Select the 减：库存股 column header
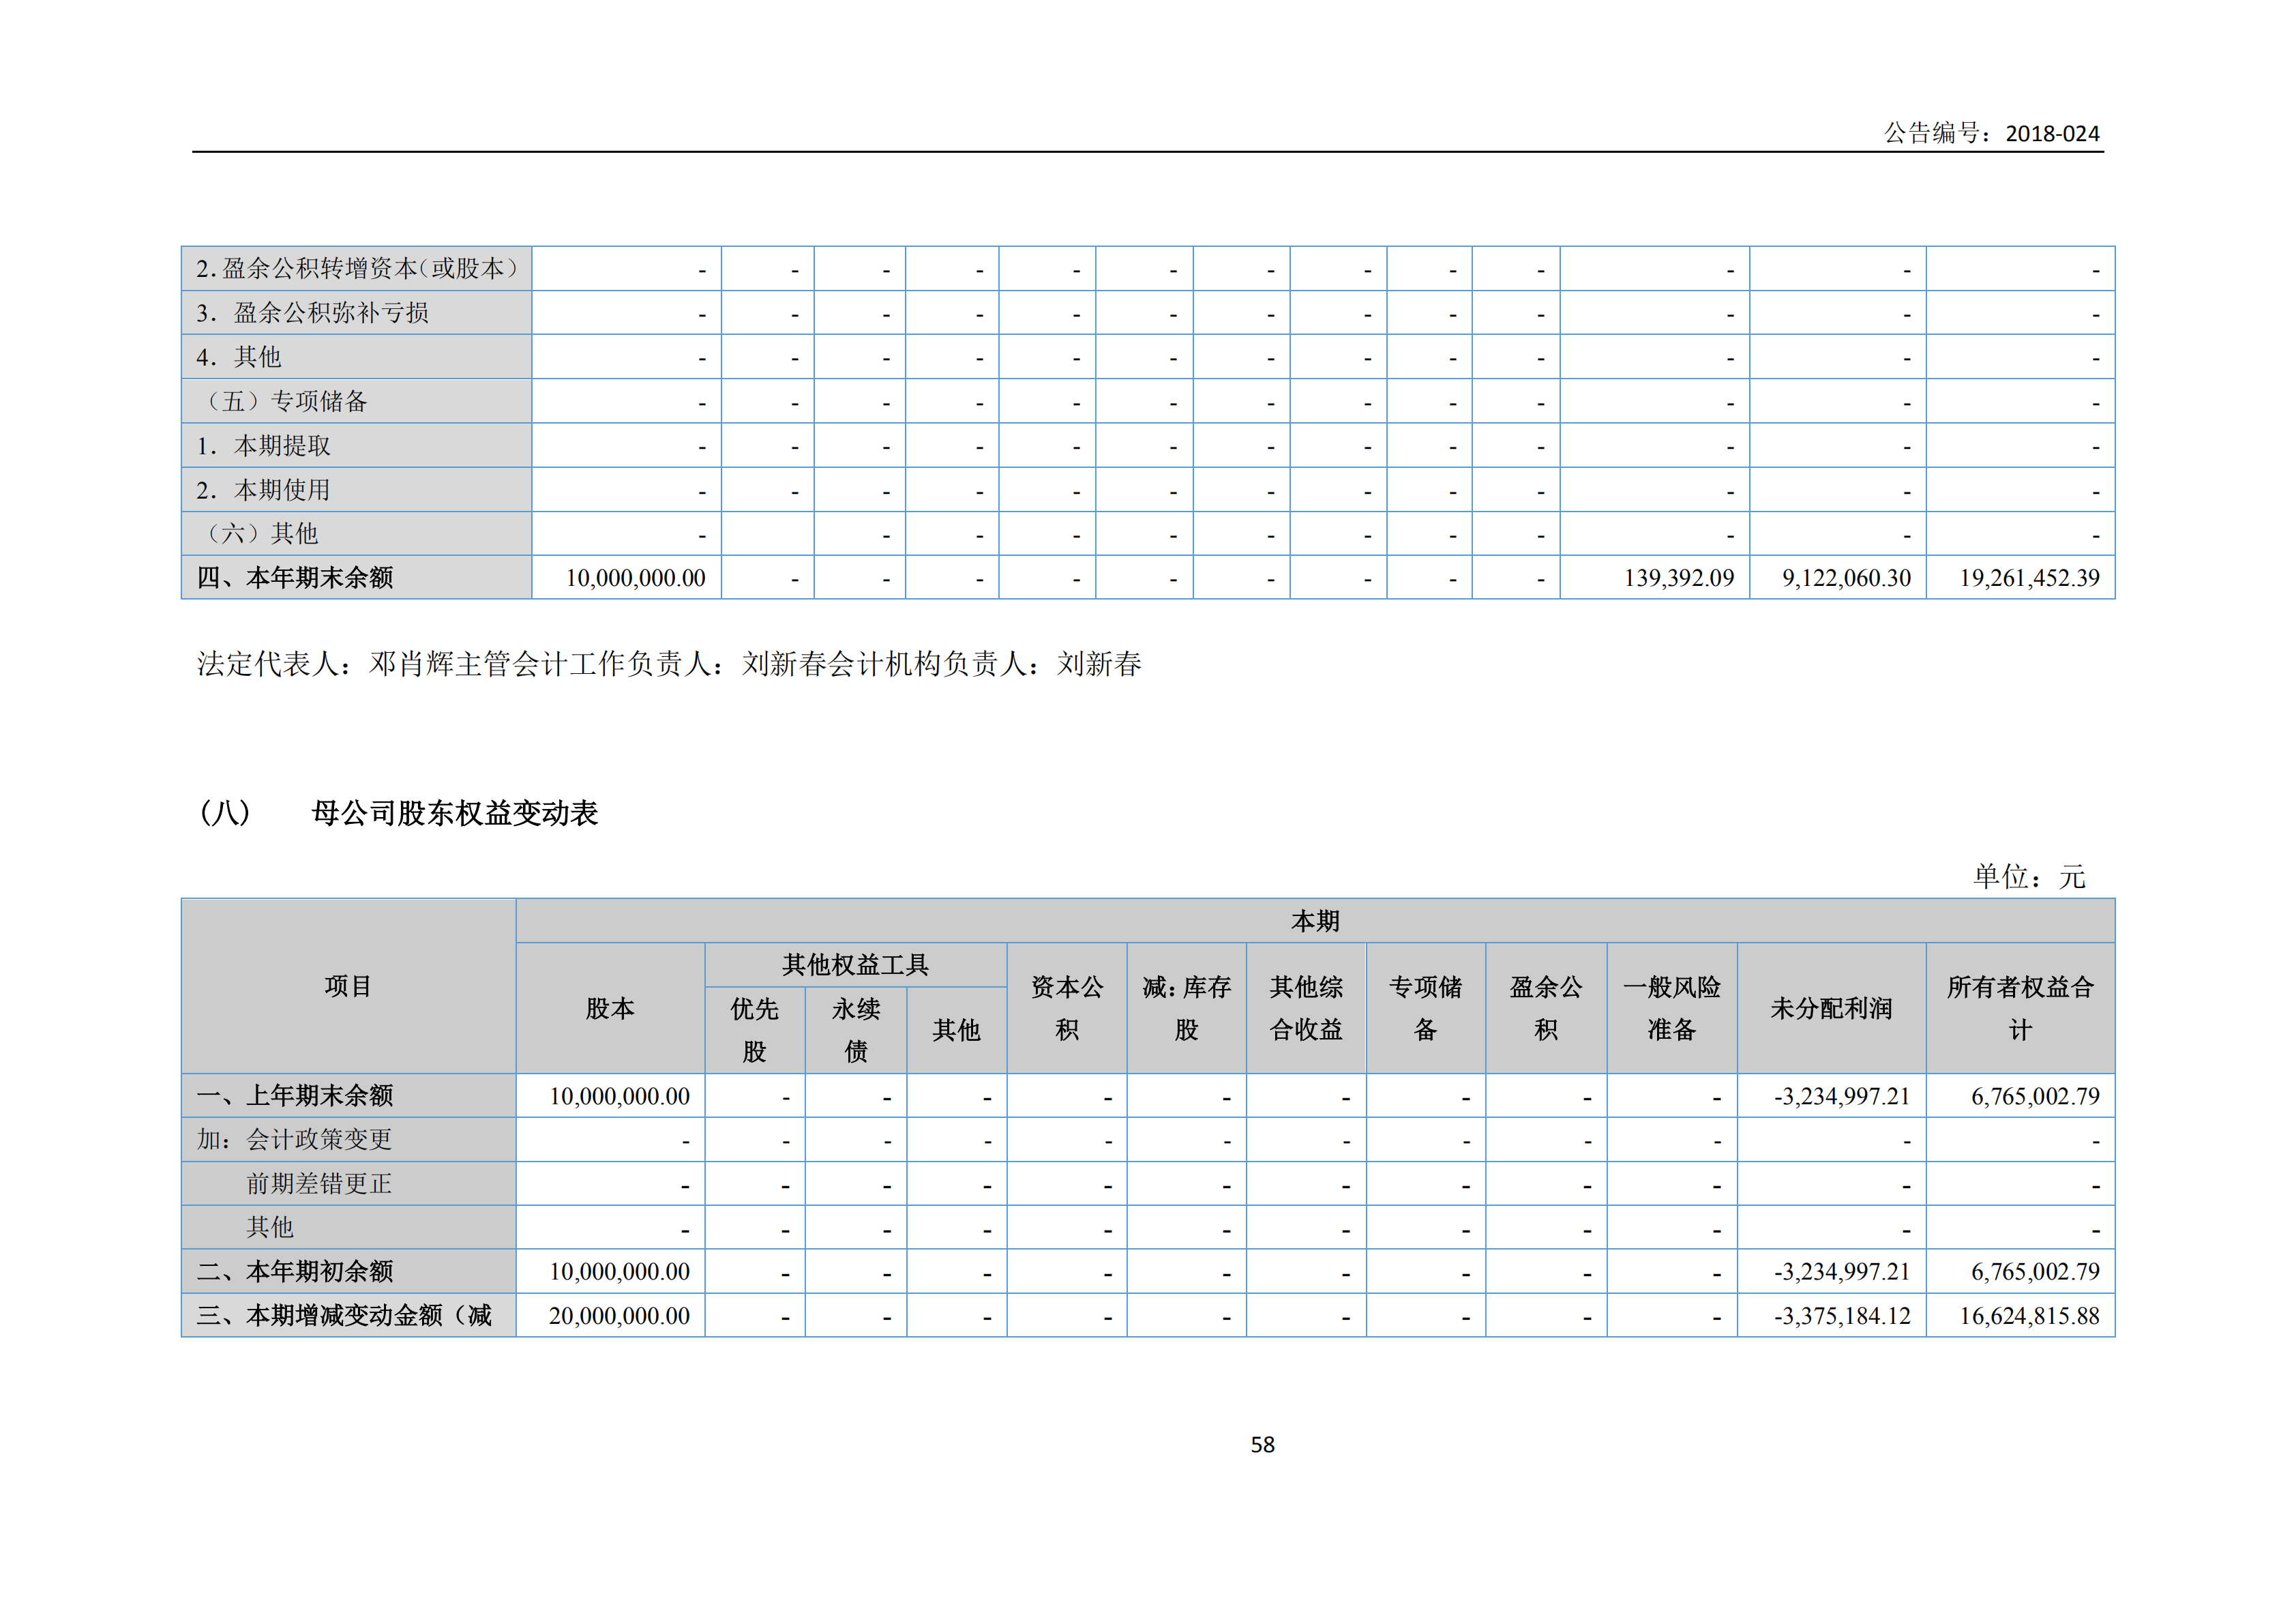2296x1624 pixels. (x=1187, y=1008)
